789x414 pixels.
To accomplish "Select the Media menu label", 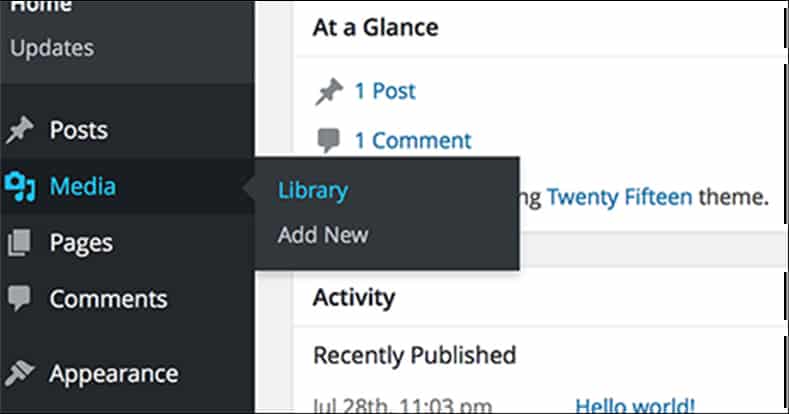I will 83,186.
